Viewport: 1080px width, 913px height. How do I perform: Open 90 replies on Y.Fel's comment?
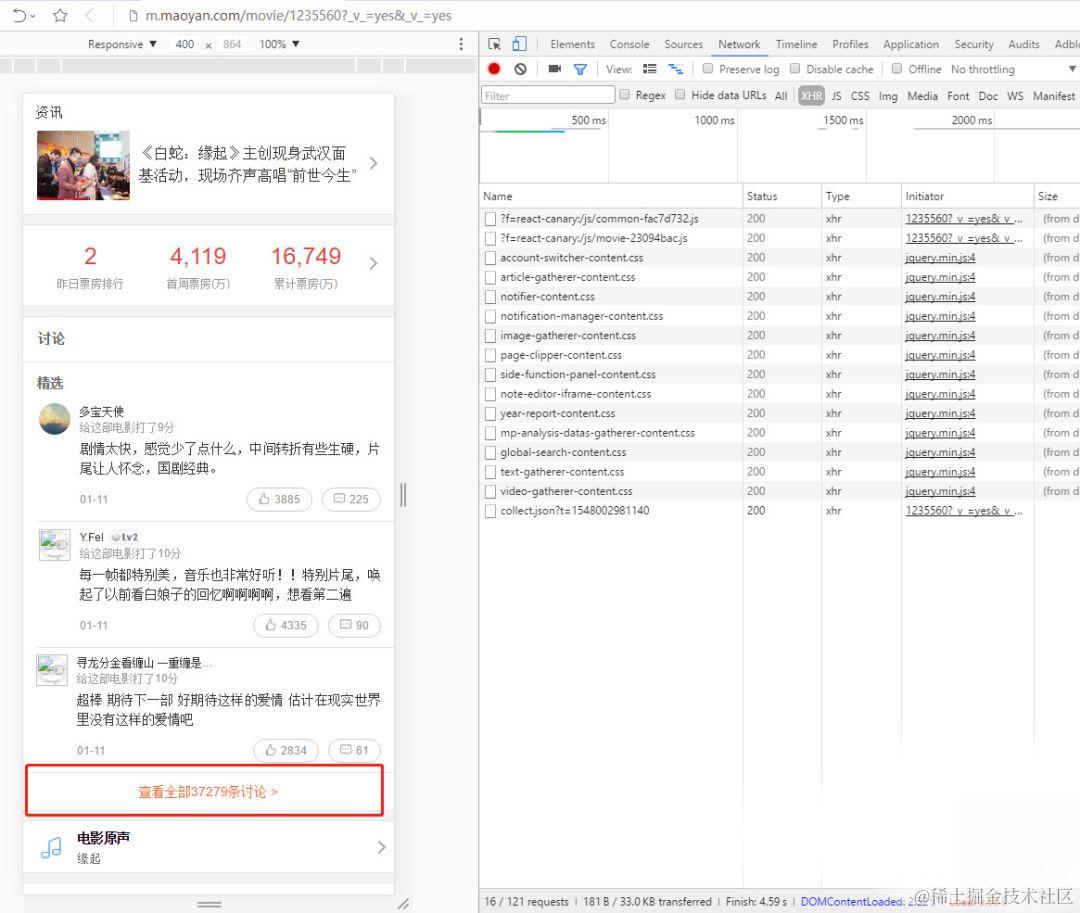[355, 625]
